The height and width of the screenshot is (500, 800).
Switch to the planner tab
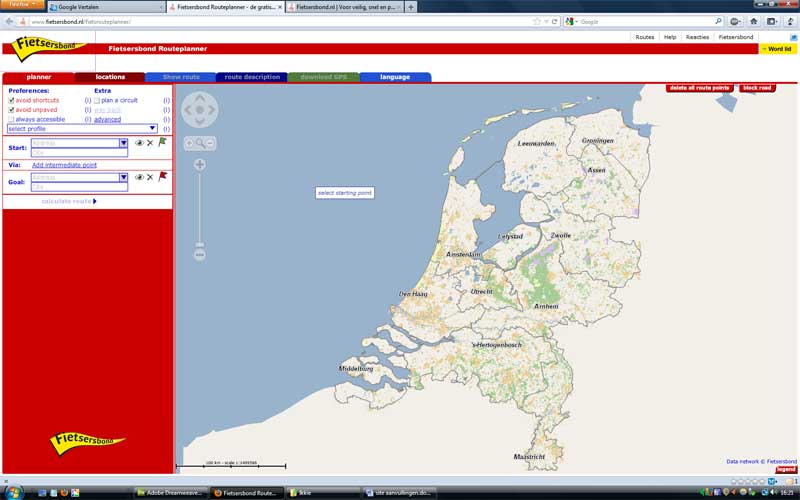click(x=39, y=77)
